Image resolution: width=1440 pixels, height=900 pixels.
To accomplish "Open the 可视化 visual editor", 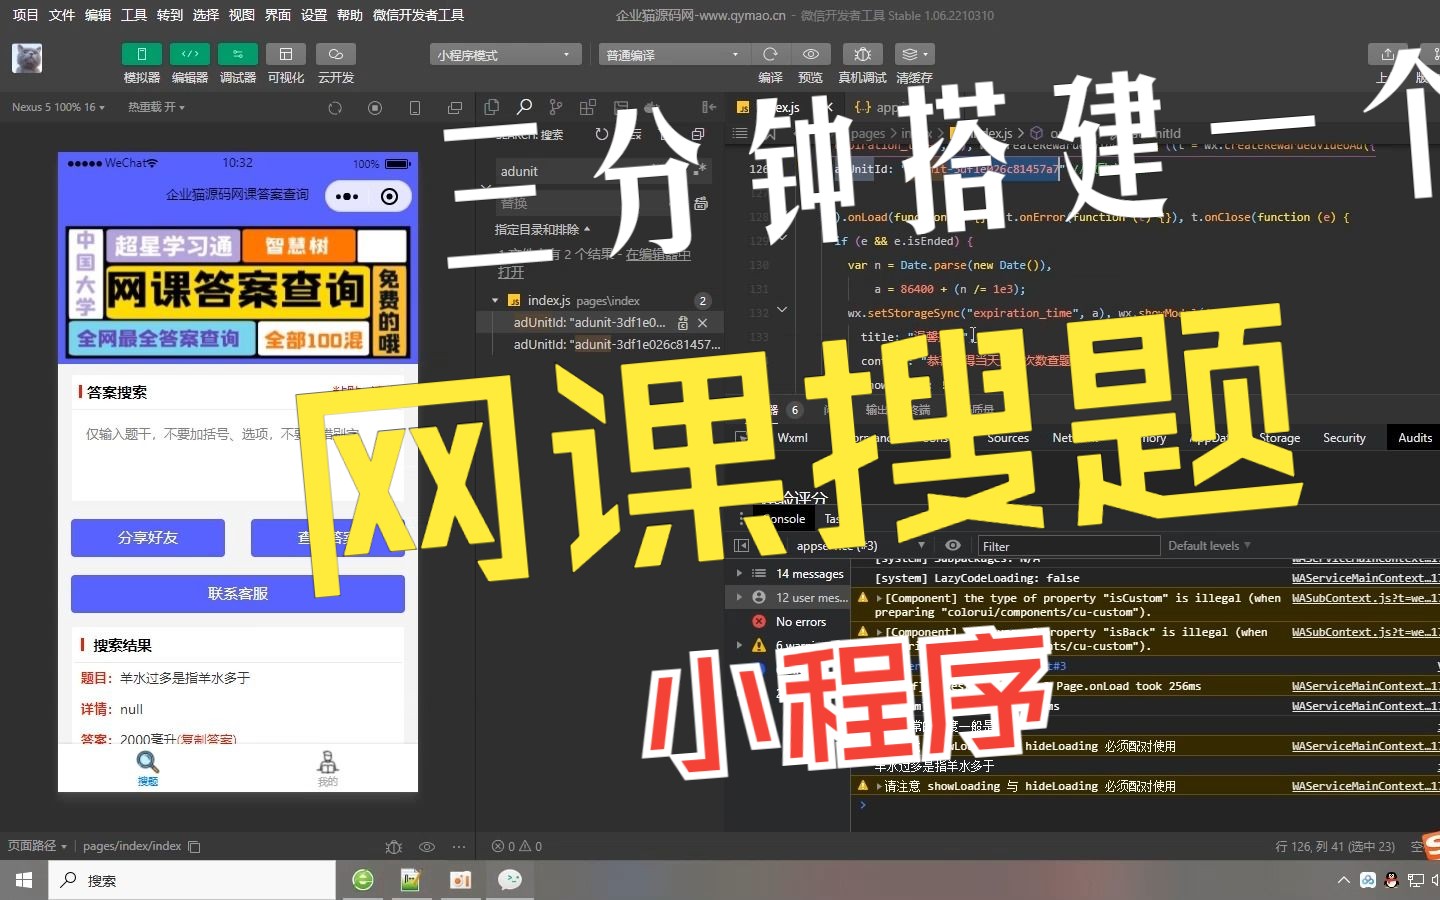I will coord(285,54).
